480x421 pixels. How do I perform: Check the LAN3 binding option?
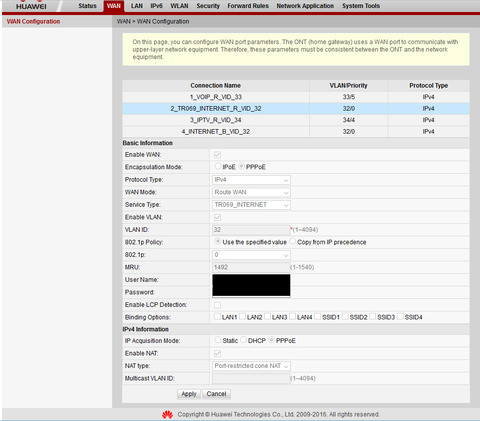[267, 316]
